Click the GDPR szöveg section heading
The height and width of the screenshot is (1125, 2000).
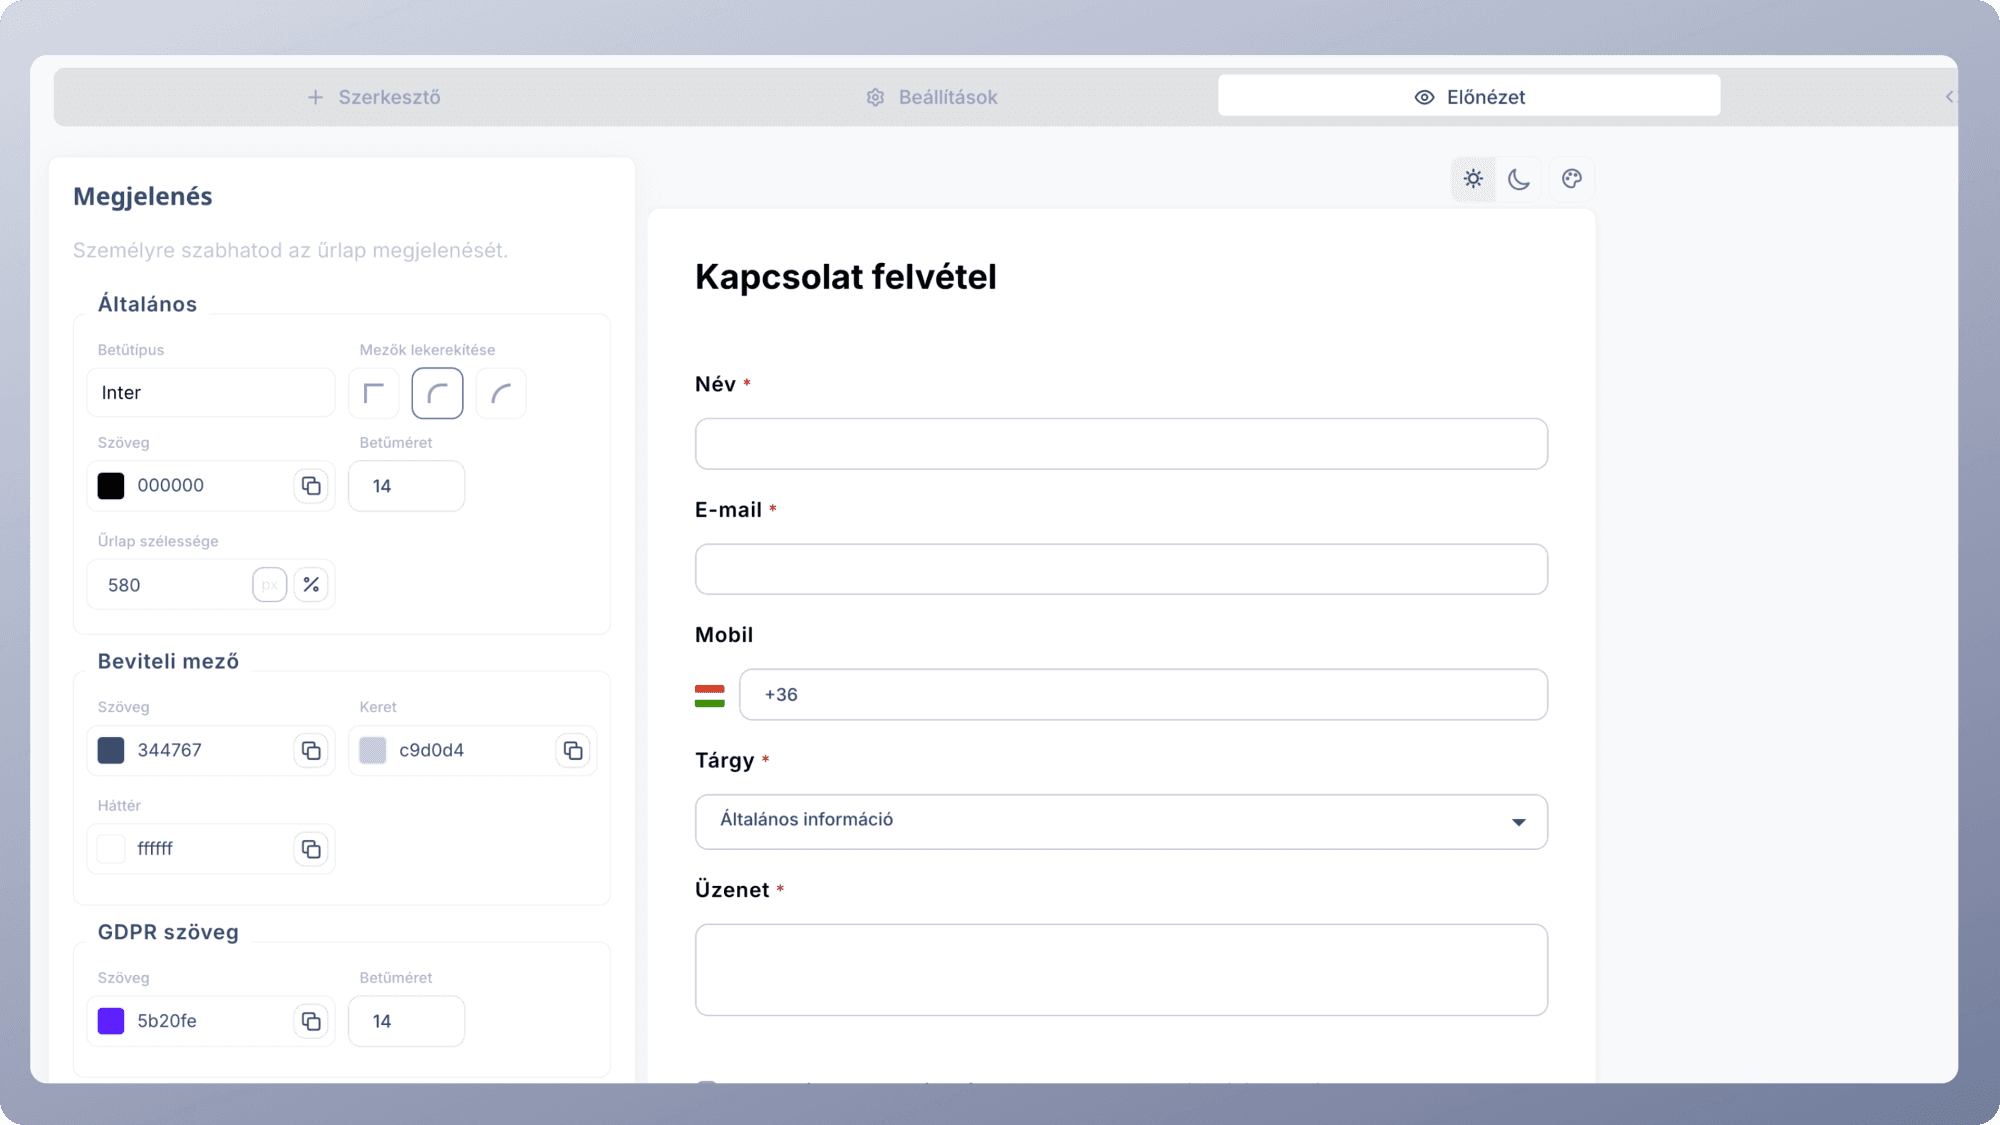click(168, 932)
